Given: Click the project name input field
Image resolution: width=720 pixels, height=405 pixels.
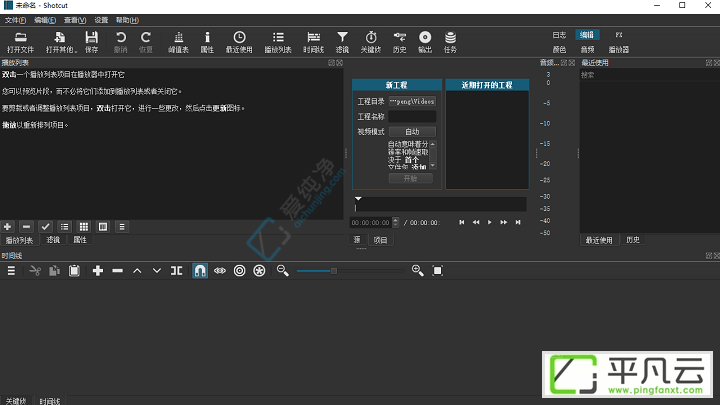Looking at the screenshot, I should [x=412, y=117].
